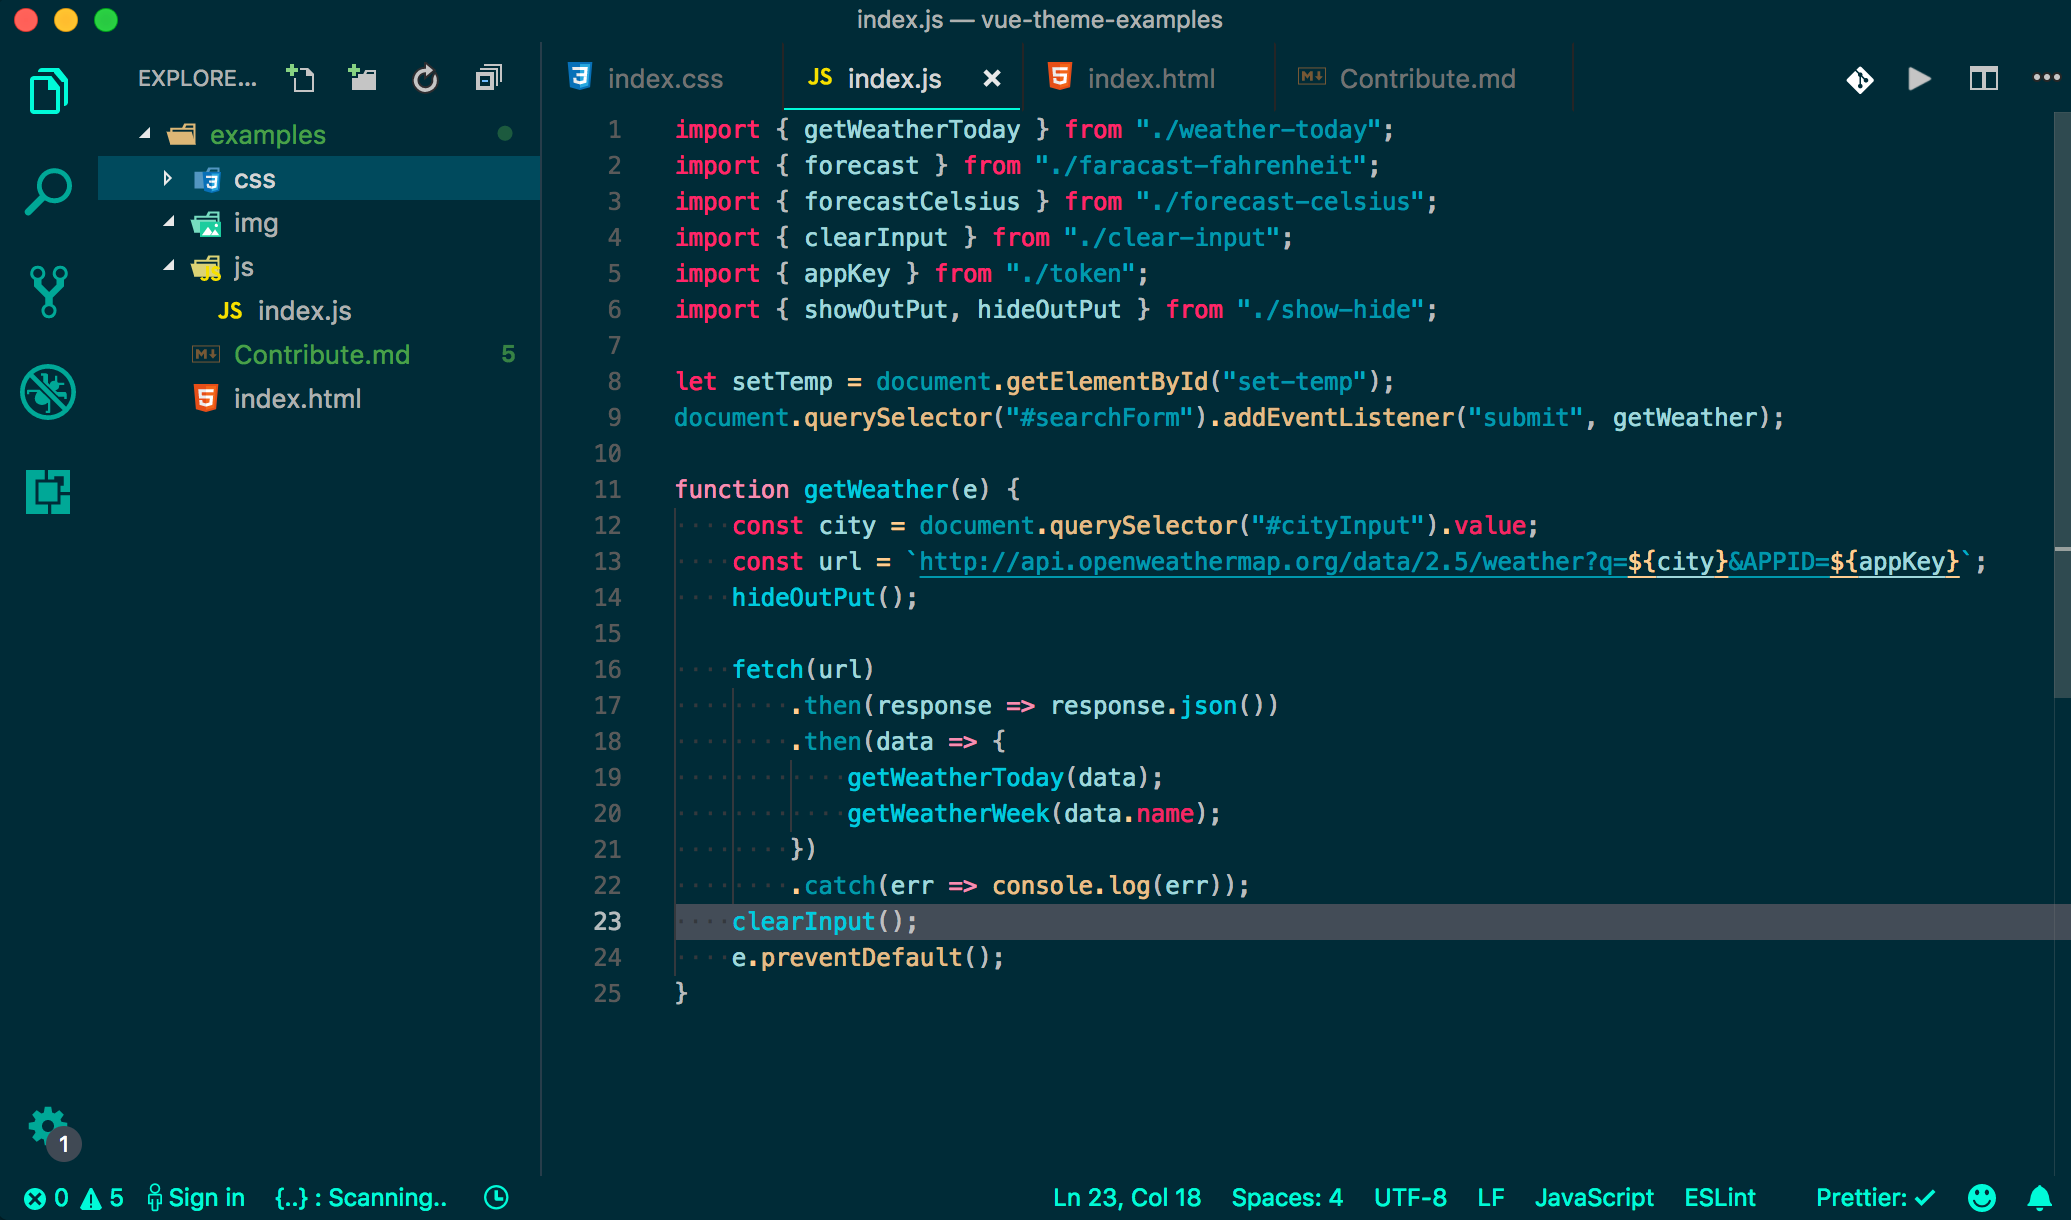This screenshot has width=2071, height=1220.
Task: Refresh the Explorer file tree
Action: point(425,79)
